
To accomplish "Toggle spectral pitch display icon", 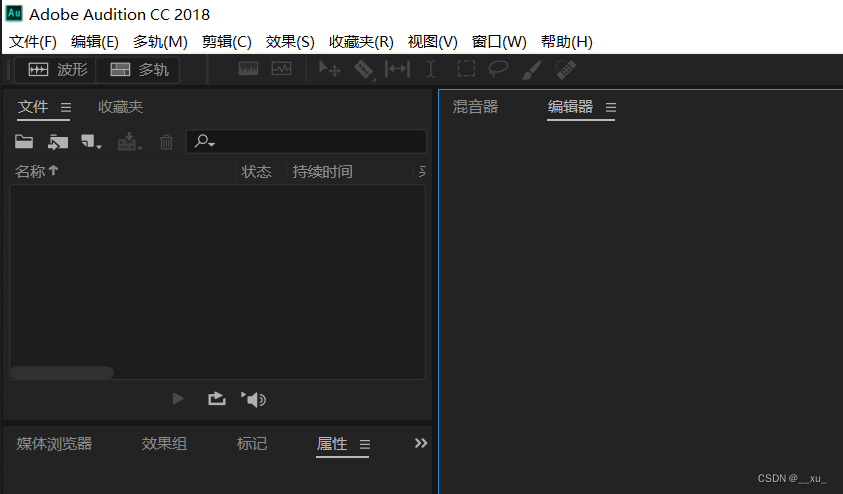I will (x=281, y=69).
